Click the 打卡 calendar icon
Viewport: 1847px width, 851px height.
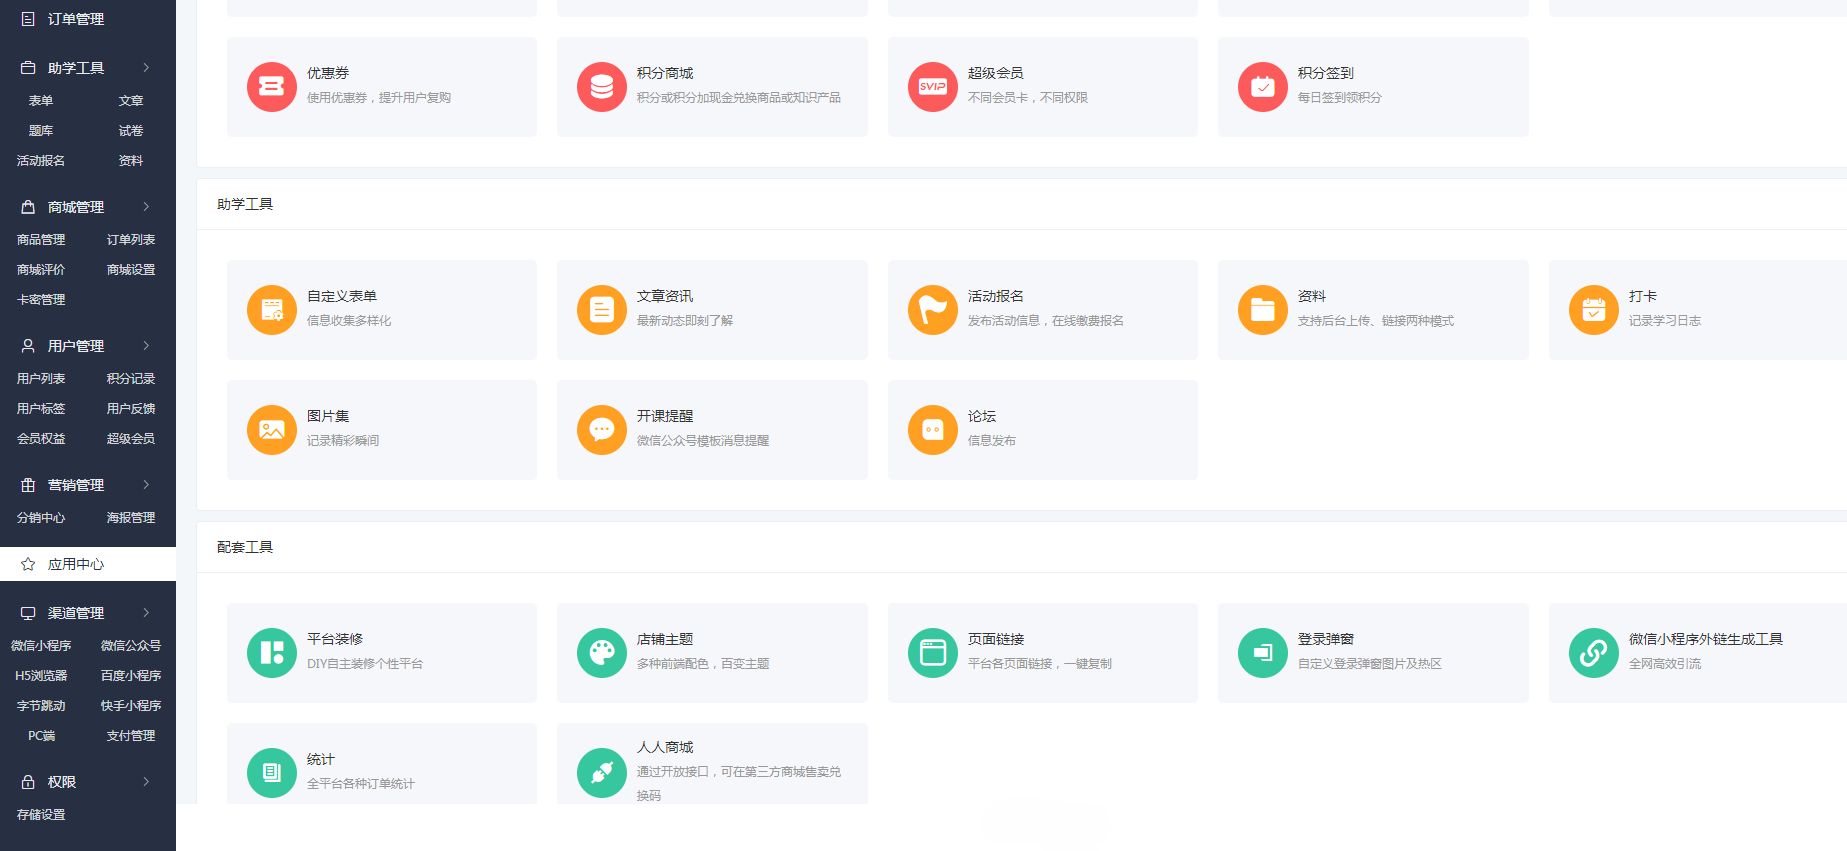pyautogui.click(x=1594, y=310)
